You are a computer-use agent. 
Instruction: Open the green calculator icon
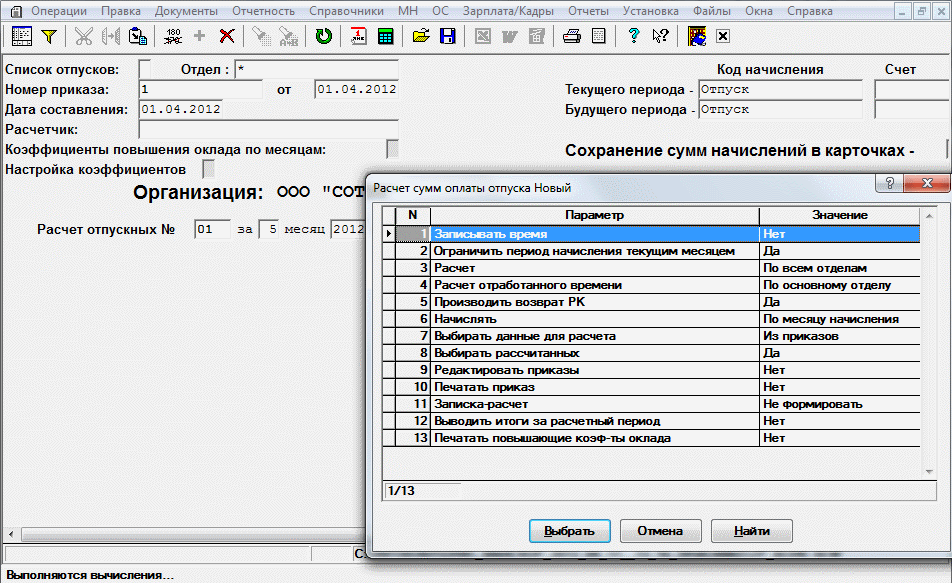click(x=386, y=36)
